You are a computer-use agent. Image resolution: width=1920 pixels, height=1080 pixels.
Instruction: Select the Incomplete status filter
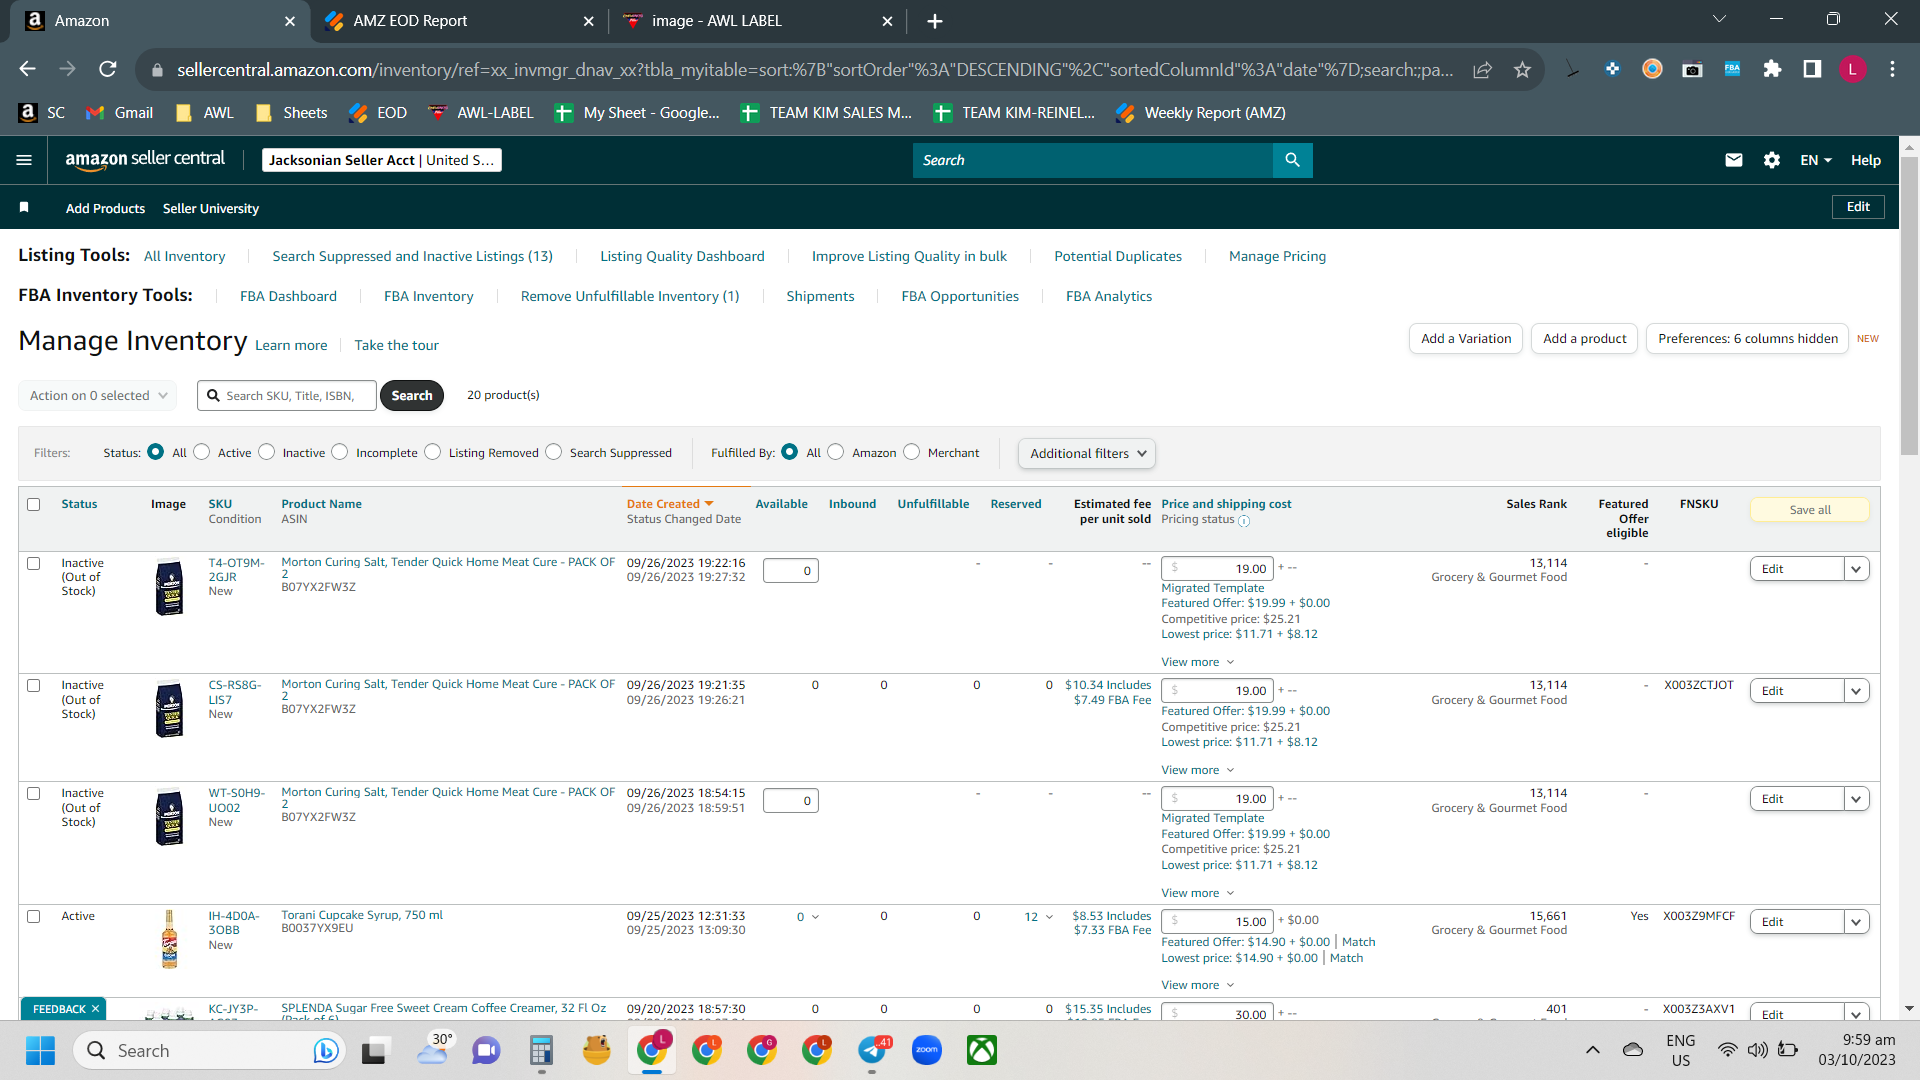[340, 452]
